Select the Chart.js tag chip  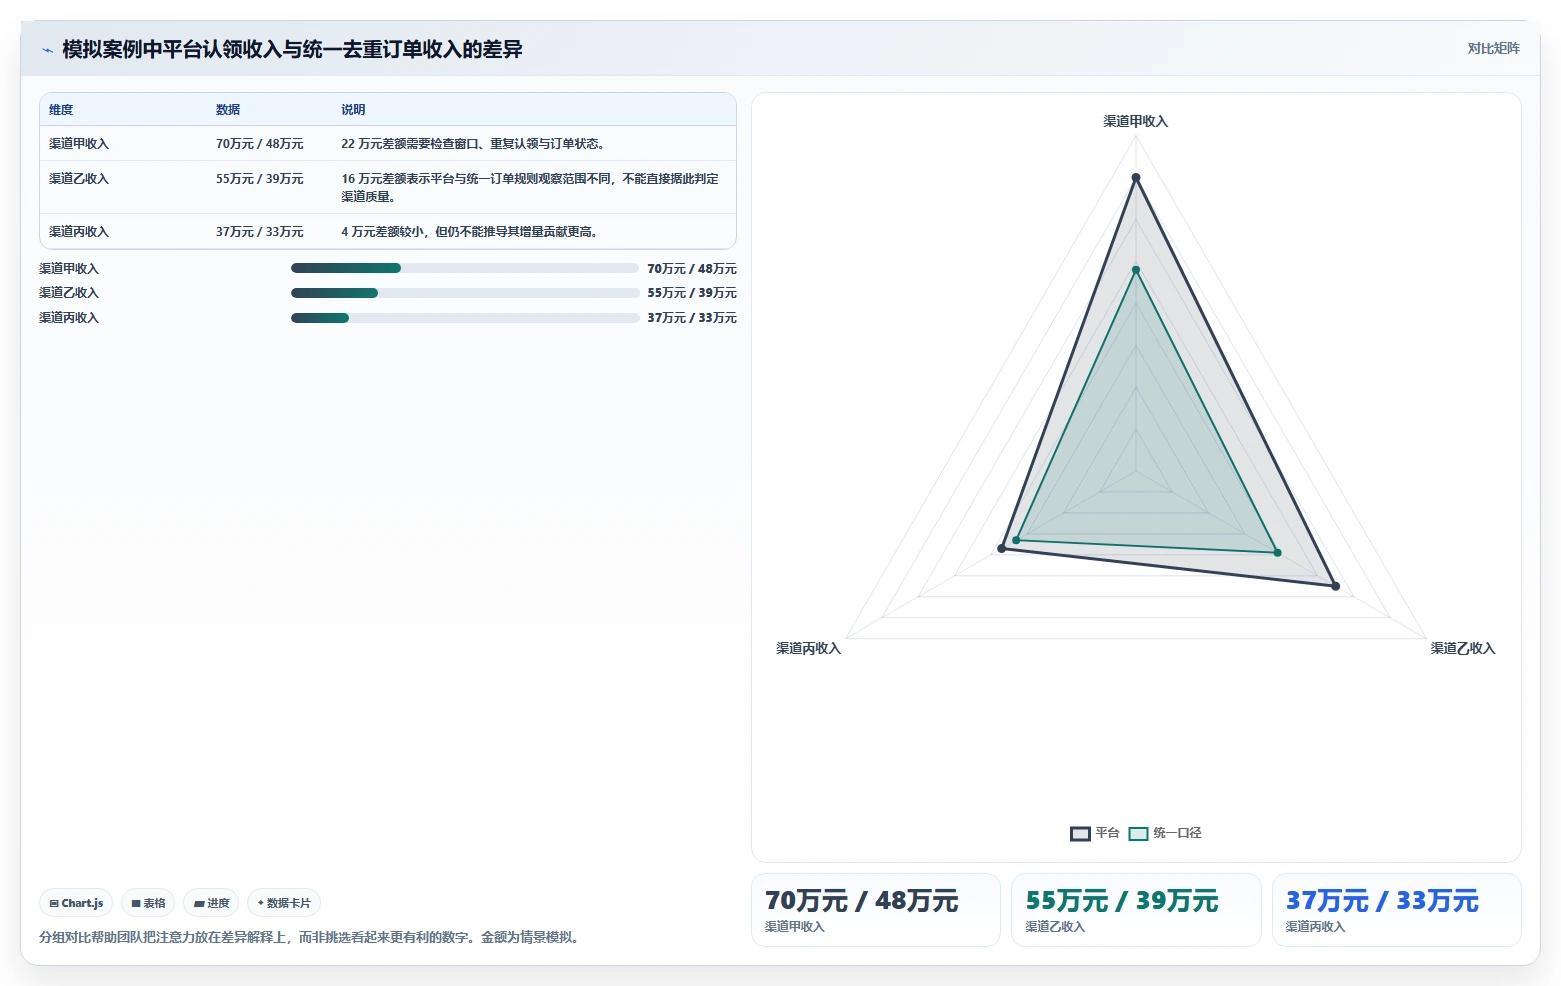click(76, 903)
